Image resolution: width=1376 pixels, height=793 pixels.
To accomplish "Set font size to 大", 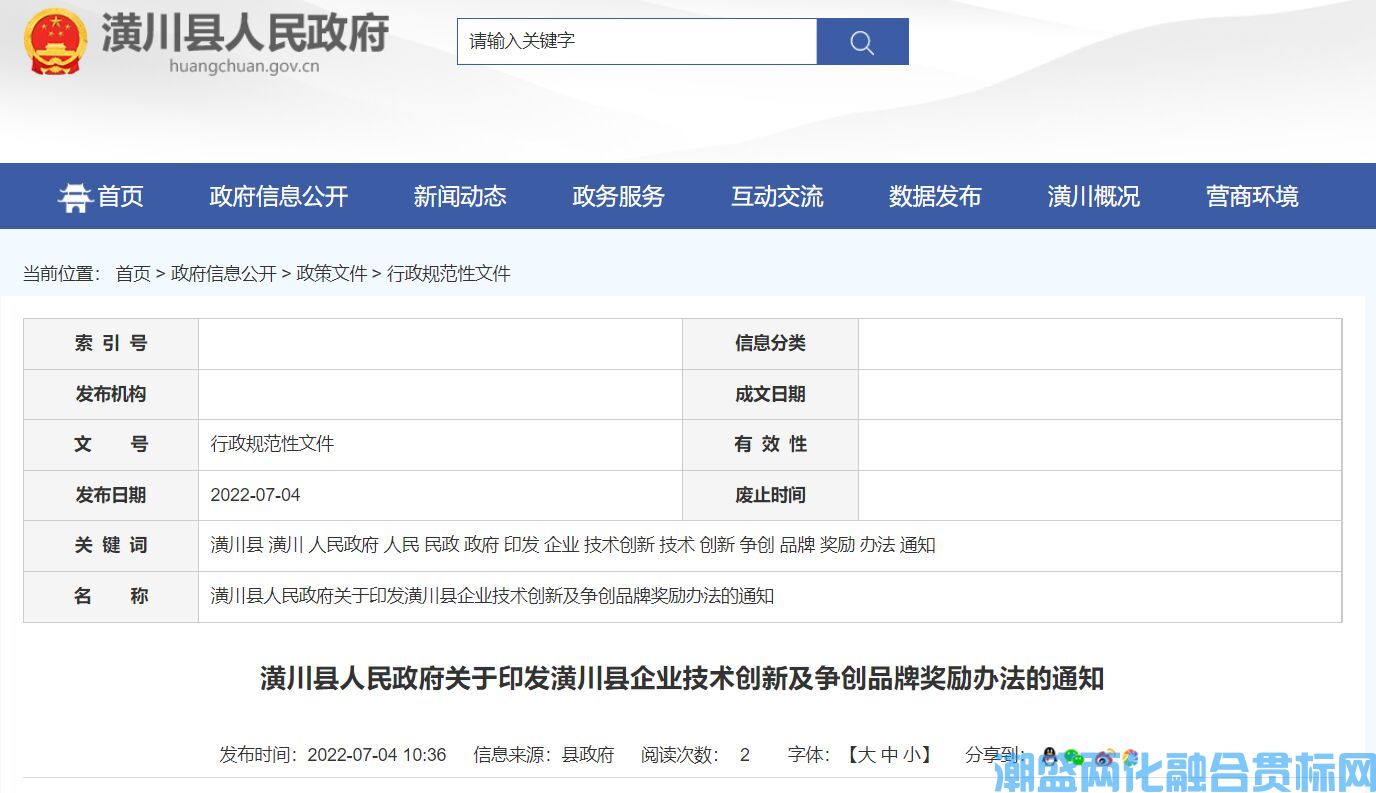I will 865,755.
